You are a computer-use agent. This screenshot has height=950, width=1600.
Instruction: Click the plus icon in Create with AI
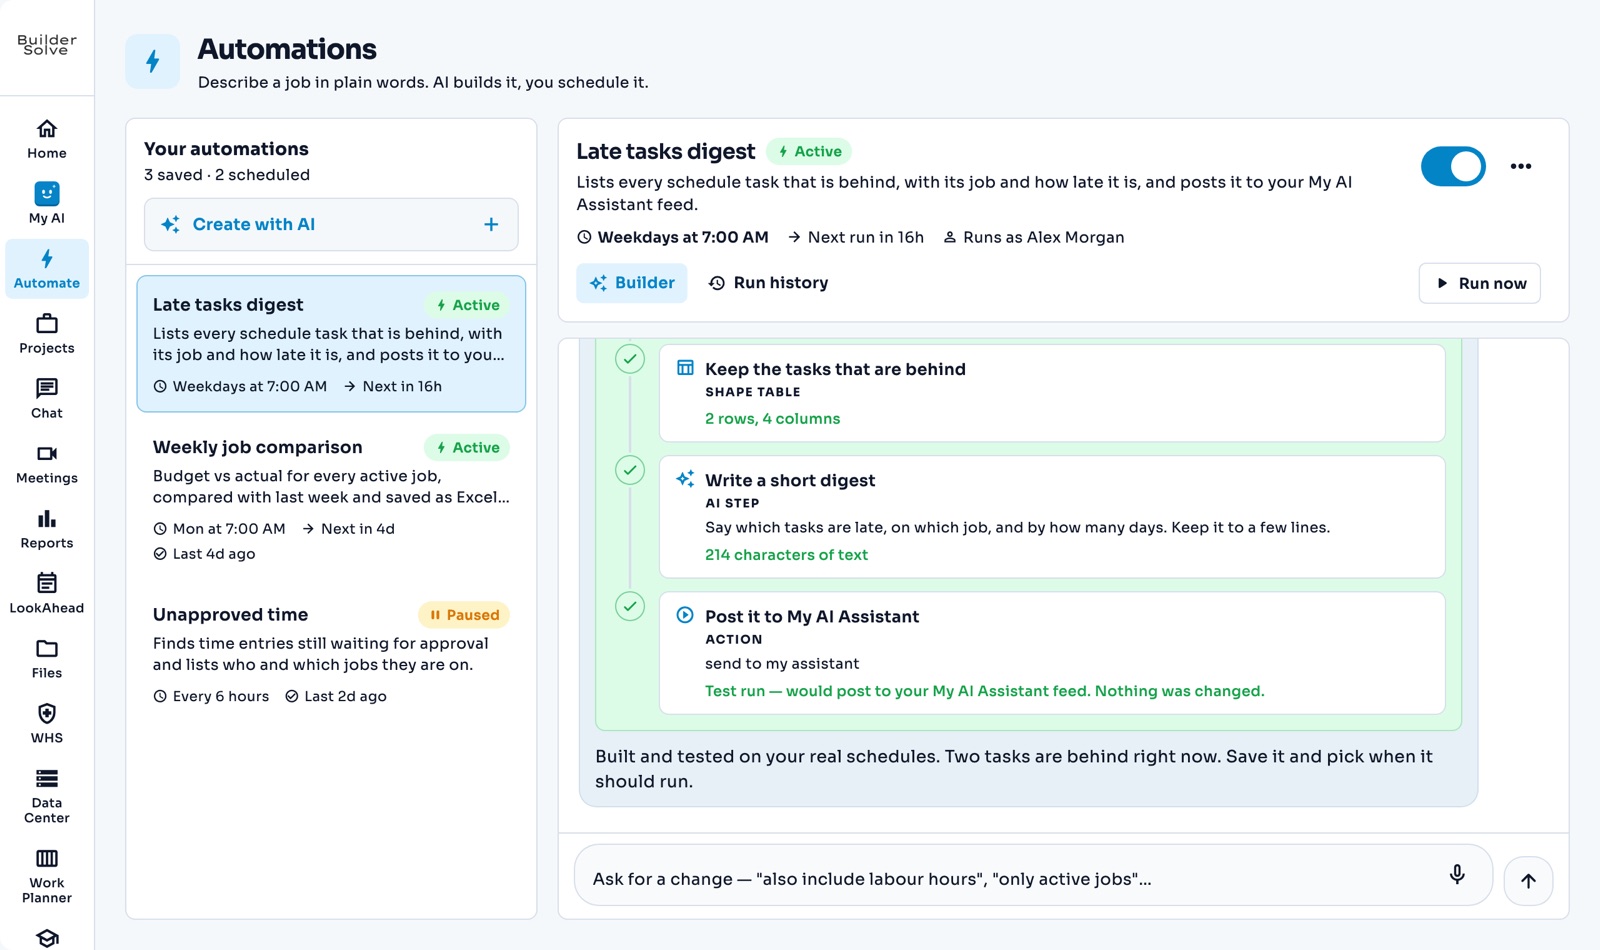(491, 224)
